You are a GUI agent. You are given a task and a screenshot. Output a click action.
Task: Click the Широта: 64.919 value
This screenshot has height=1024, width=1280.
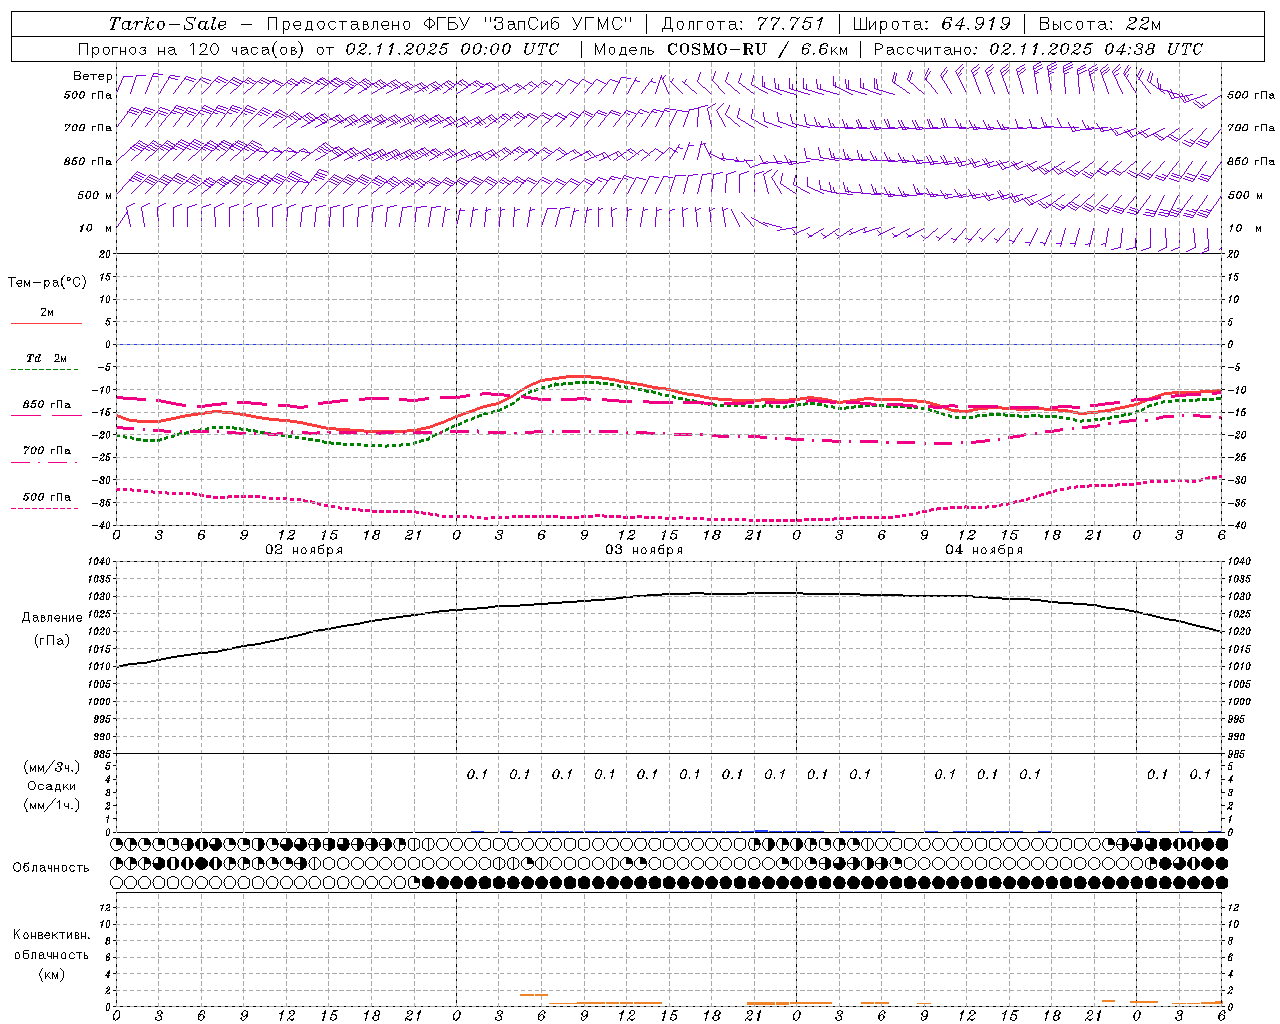pos(932,24)
